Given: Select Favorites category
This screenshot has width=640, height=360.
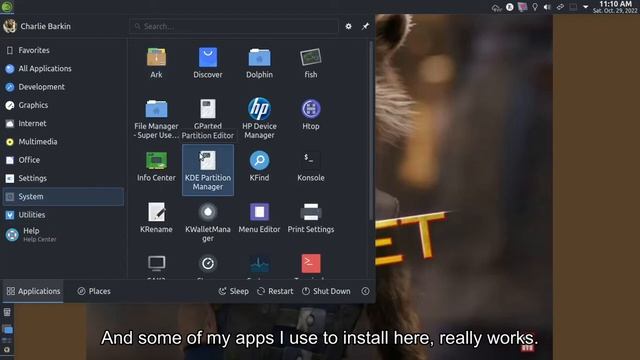Looking at the screenshot, I should [x=63, y=50].
